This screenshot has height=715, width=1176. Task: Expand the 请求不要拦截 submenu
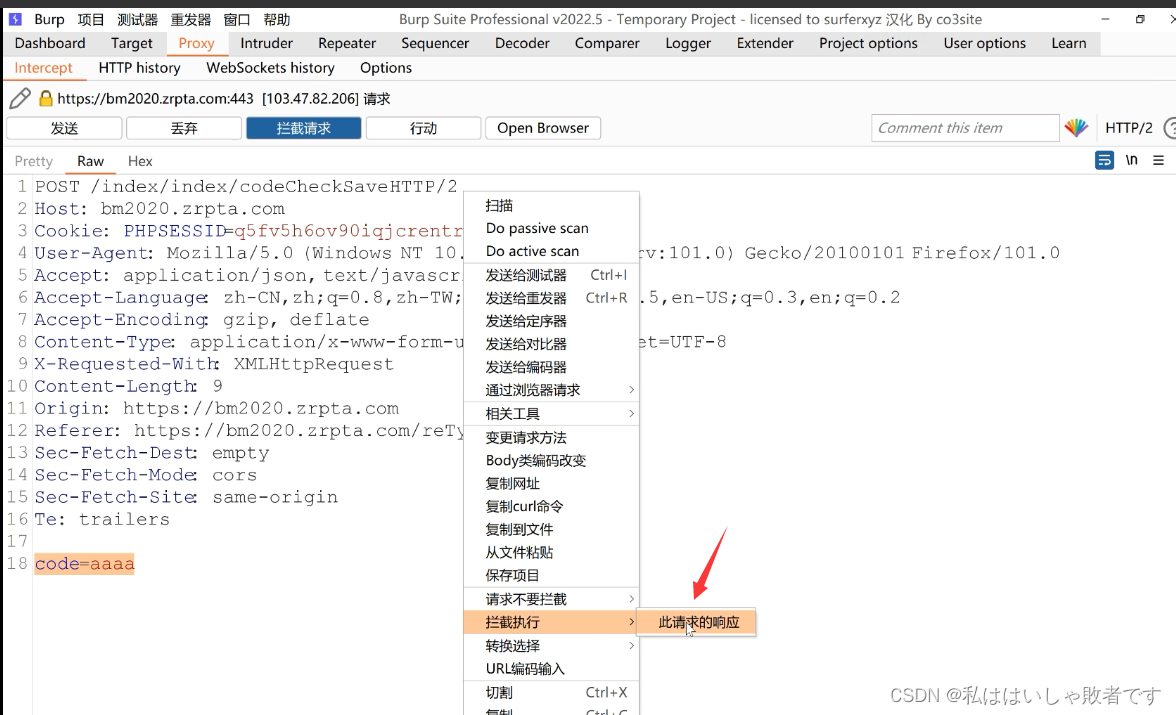click(x=552, y=599)
